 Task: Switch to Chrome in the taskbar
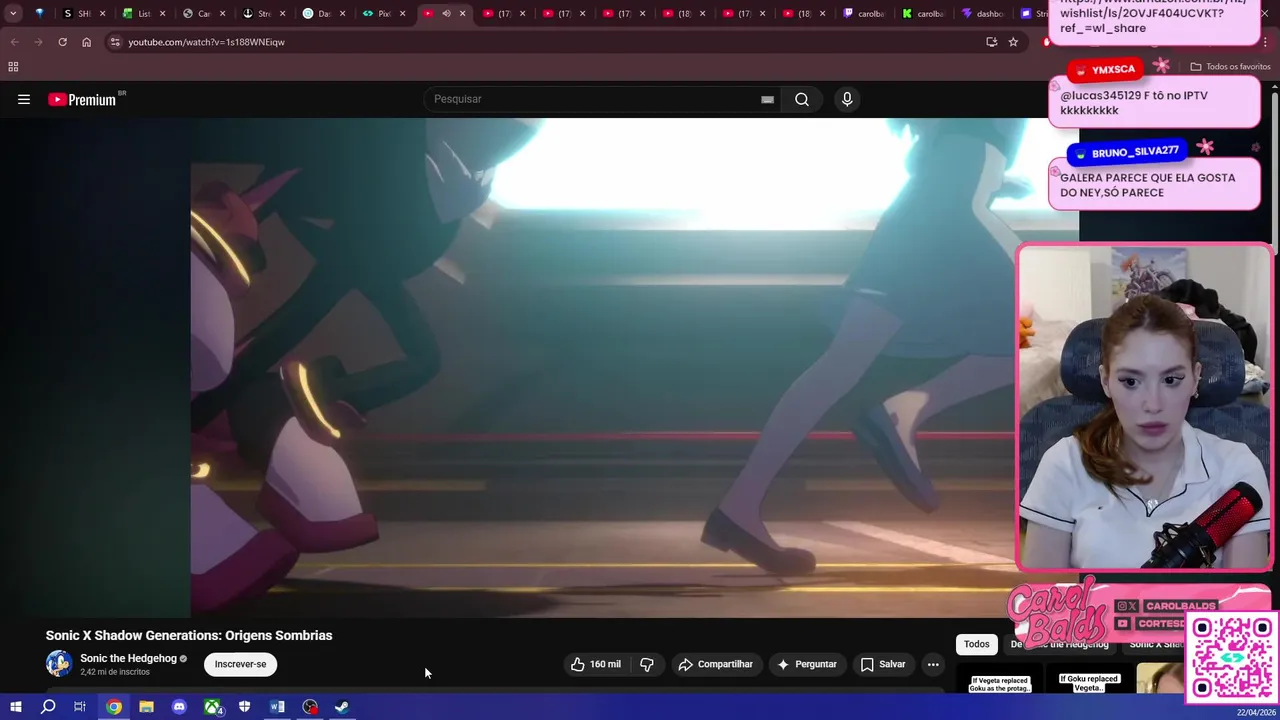pyautogui.click(x=114, y=707)
